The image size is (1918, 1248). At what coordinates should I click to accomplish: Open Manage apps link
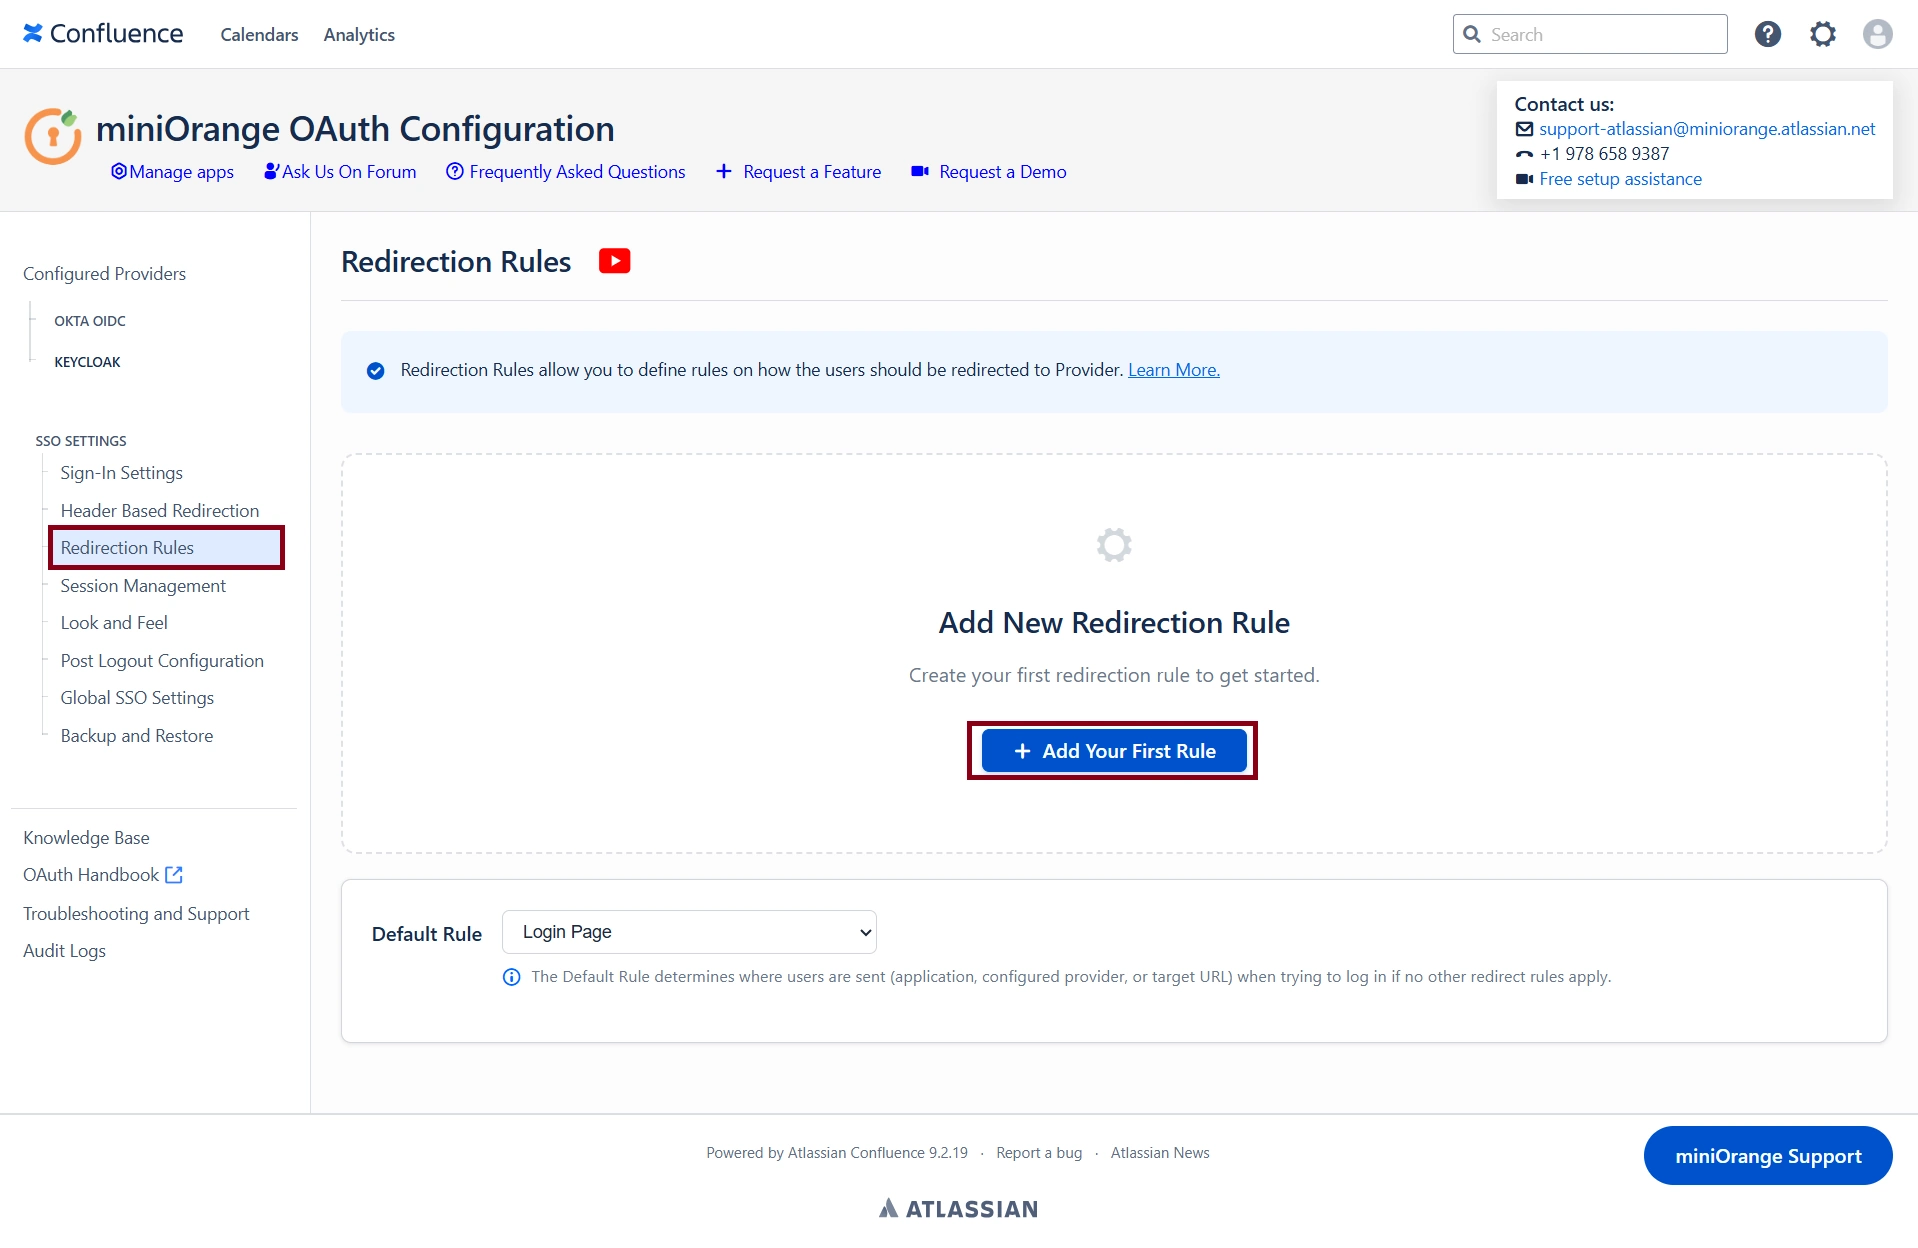click(172, 172)
